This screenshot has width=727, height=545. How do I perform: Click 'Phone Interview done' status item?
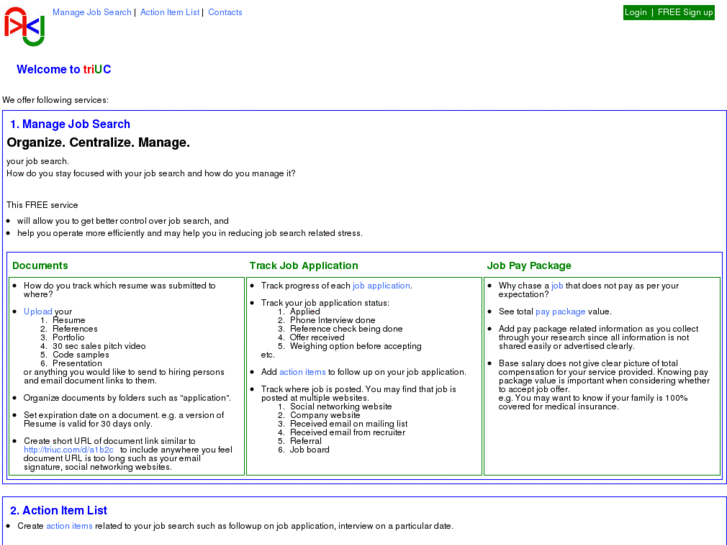coord(332,320)
